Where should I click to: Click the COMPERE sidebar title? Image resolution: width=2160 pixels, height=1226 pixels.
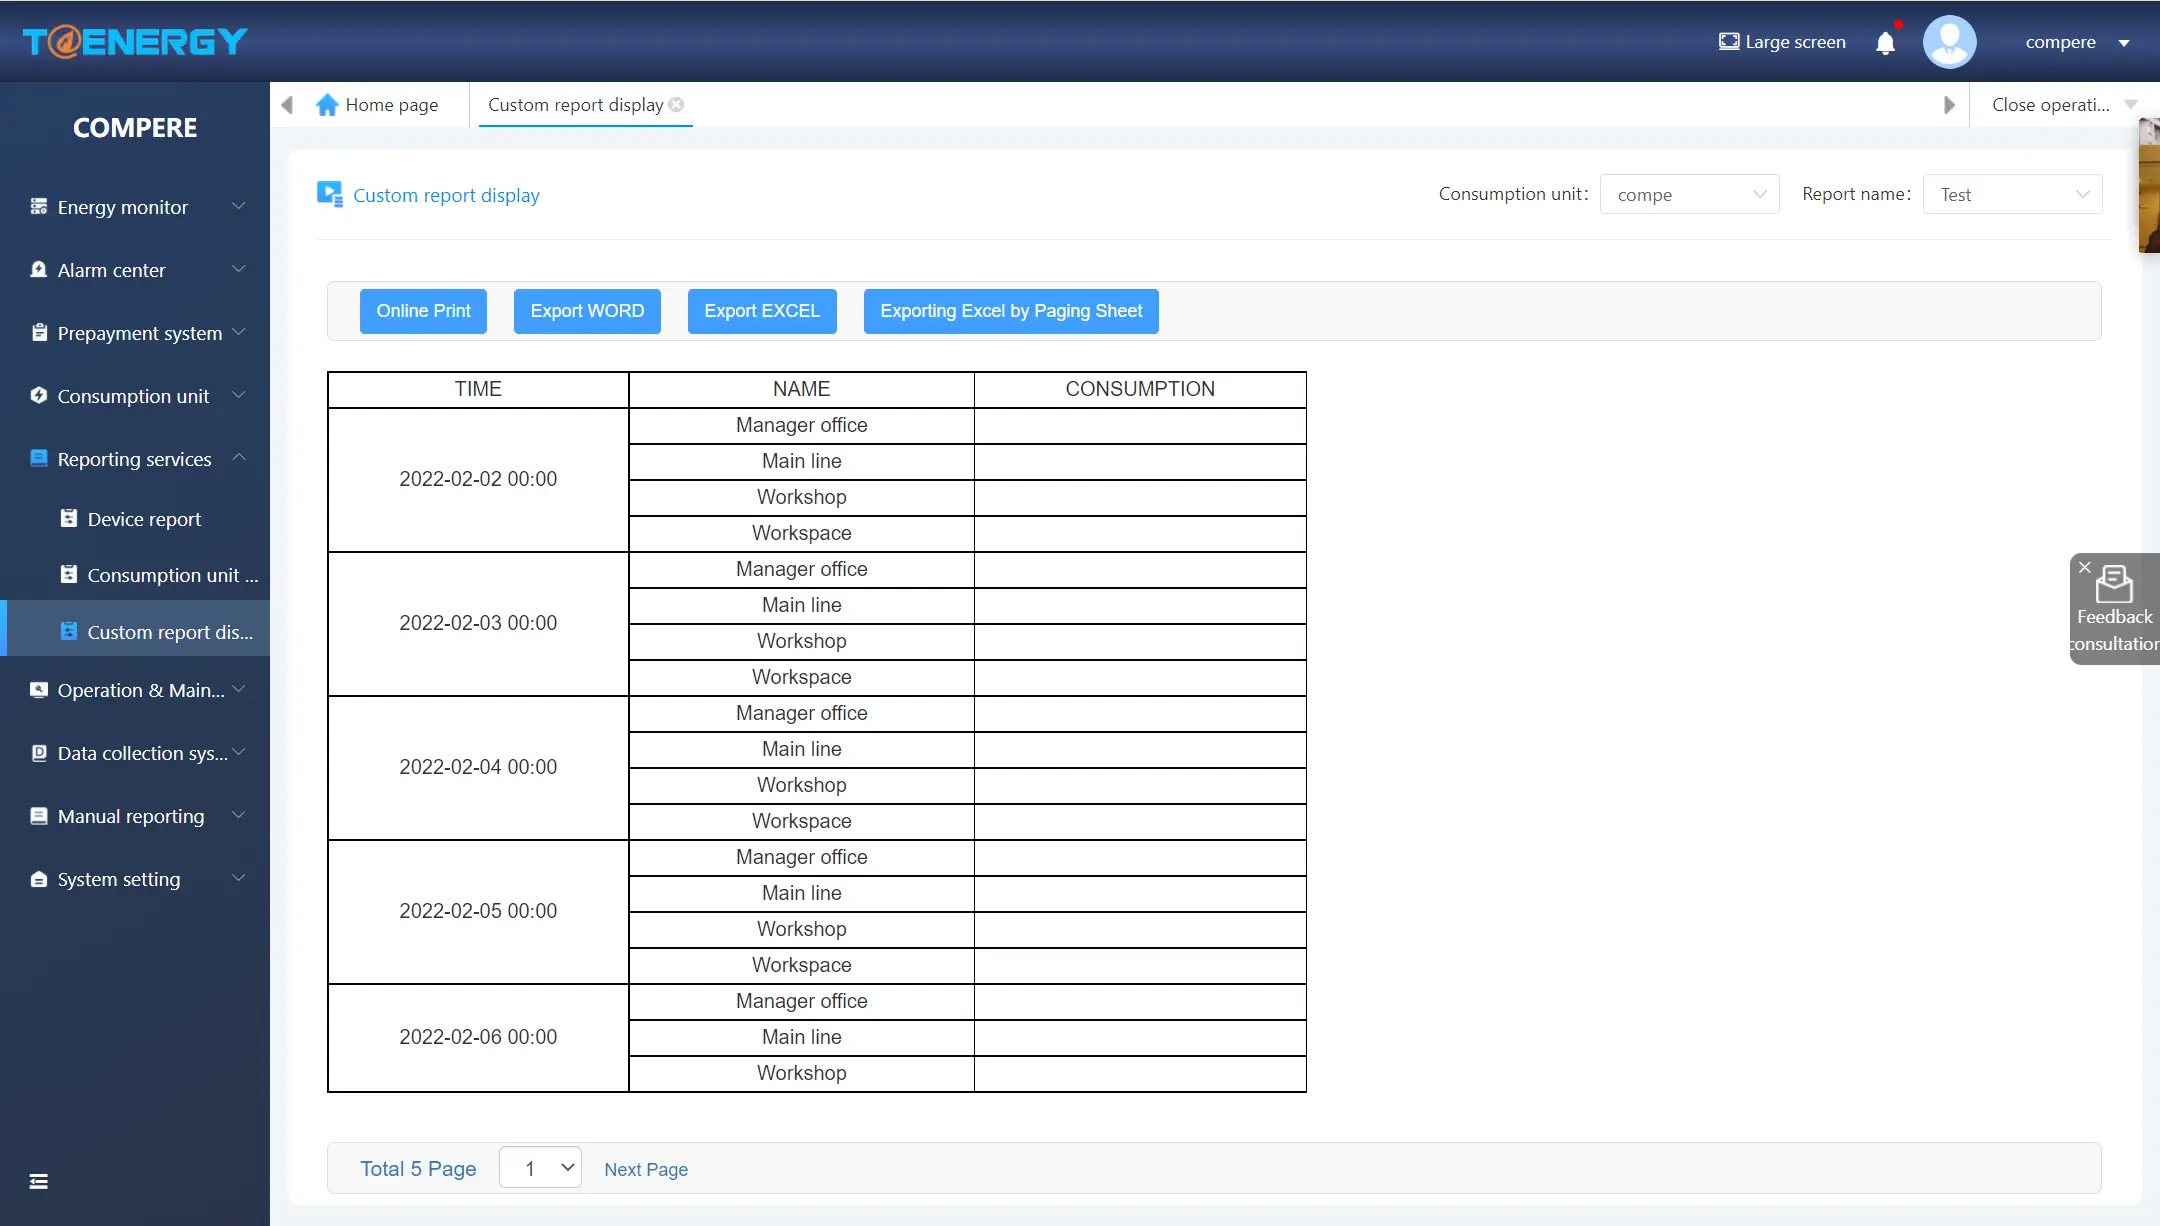click(x=135, y=128)
